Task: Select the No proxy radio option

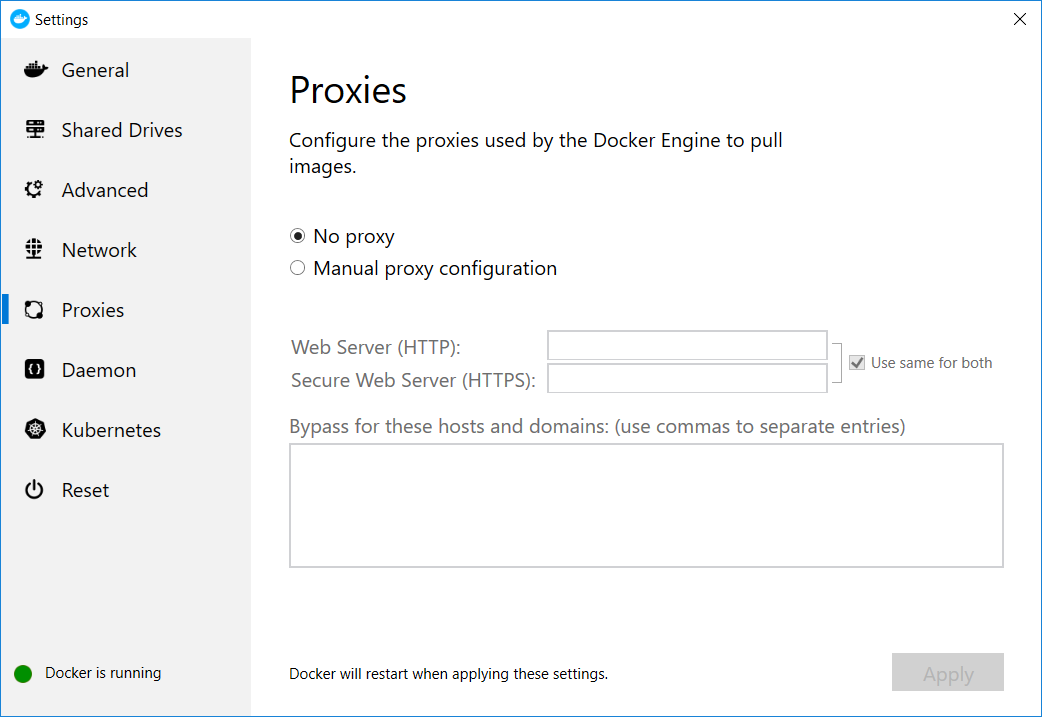Action: [297, 237]
